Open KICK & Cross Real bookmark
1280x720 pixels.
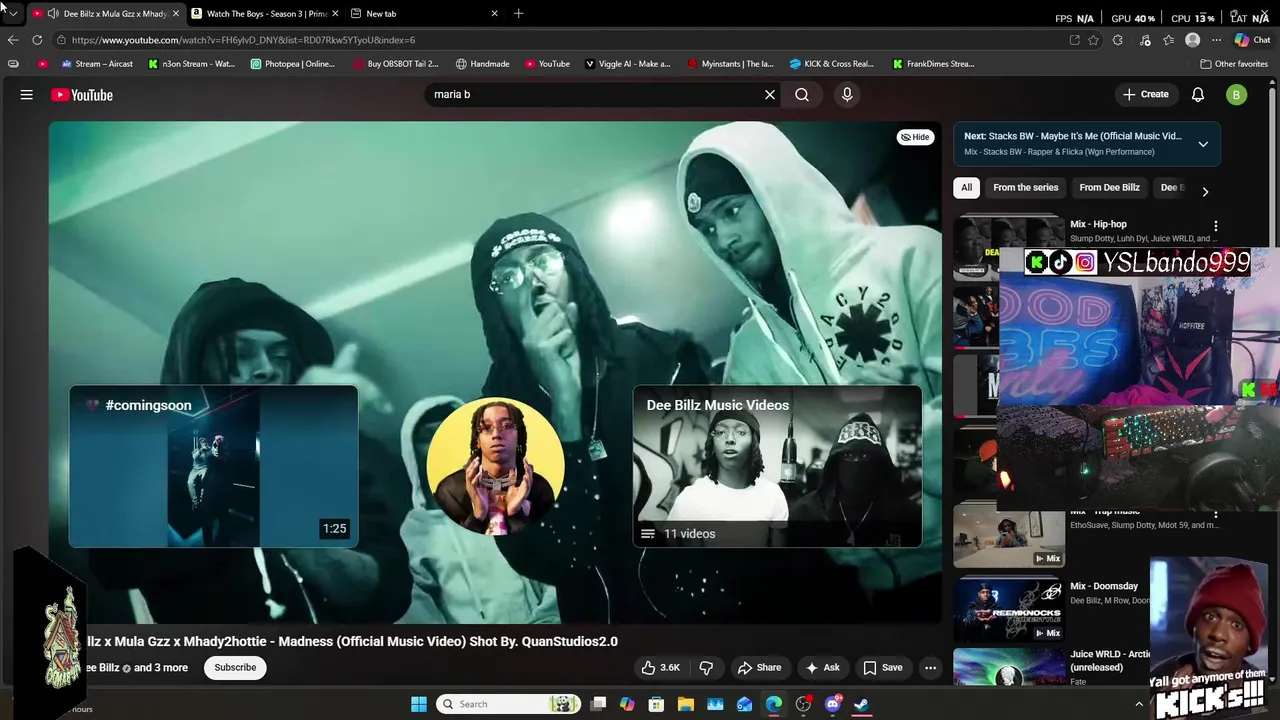[831, 64]
